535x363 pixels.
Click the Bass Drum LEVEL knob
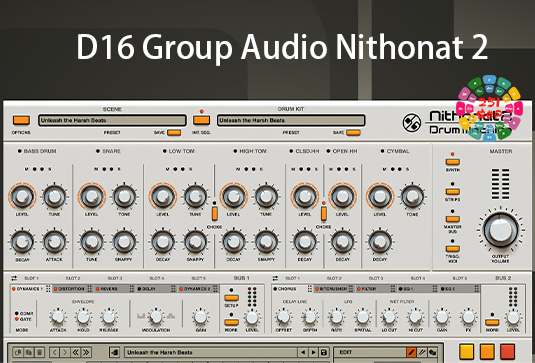click(22, 196)
